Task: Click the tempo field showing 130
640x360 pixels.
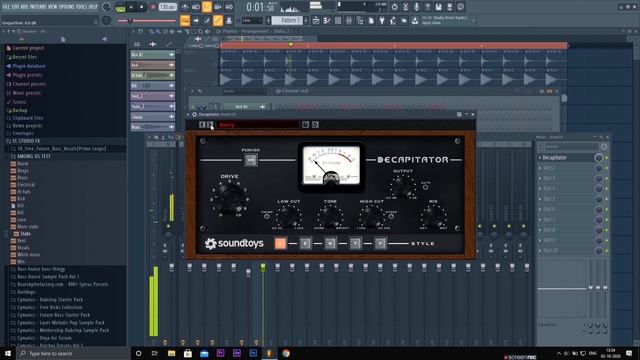Action: 167,7
